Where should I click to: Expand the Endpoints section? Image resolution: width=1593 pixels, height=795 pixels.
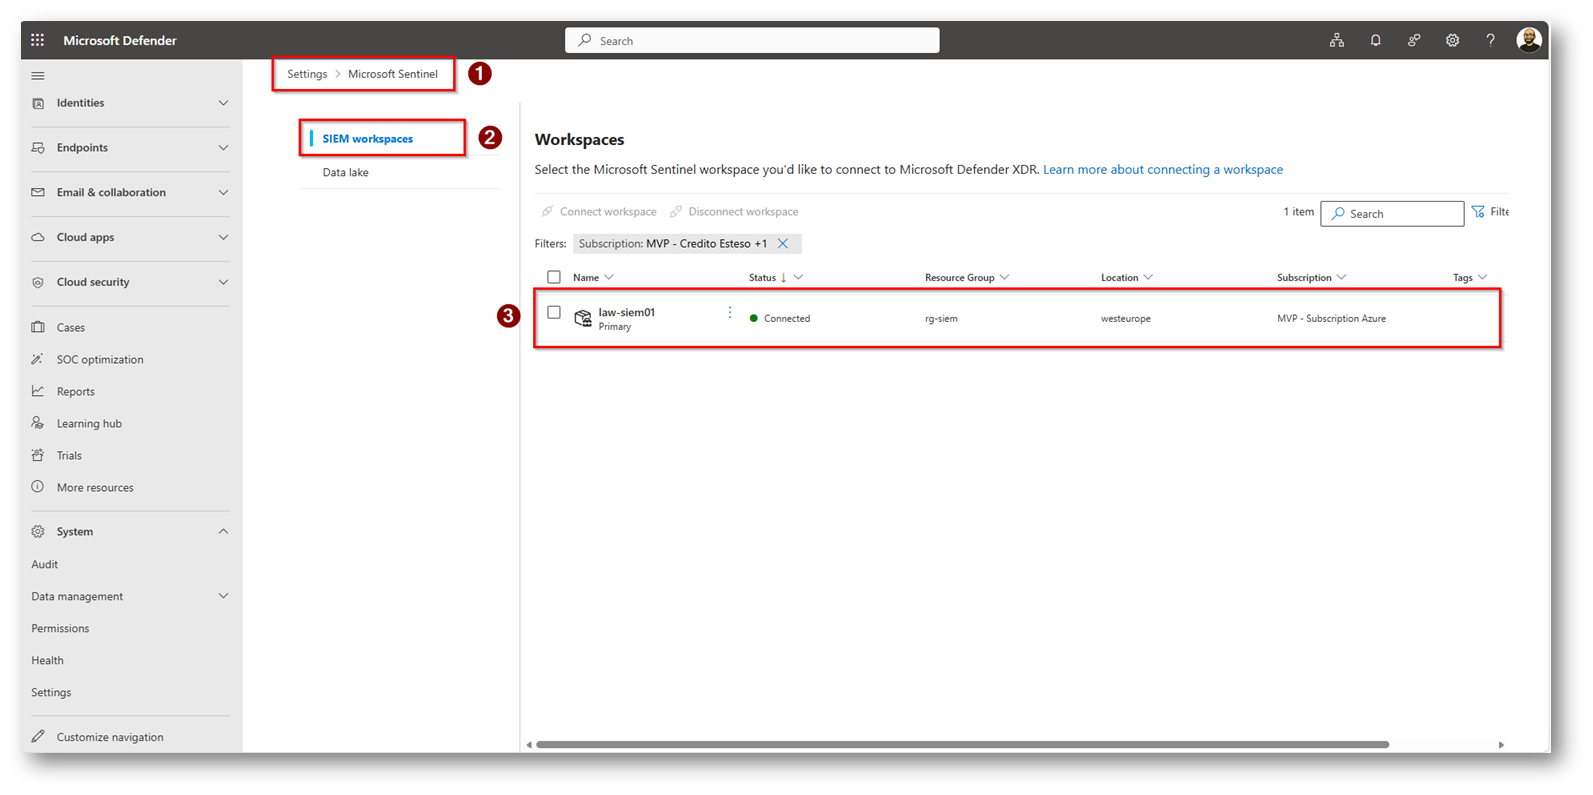(223, 148)
